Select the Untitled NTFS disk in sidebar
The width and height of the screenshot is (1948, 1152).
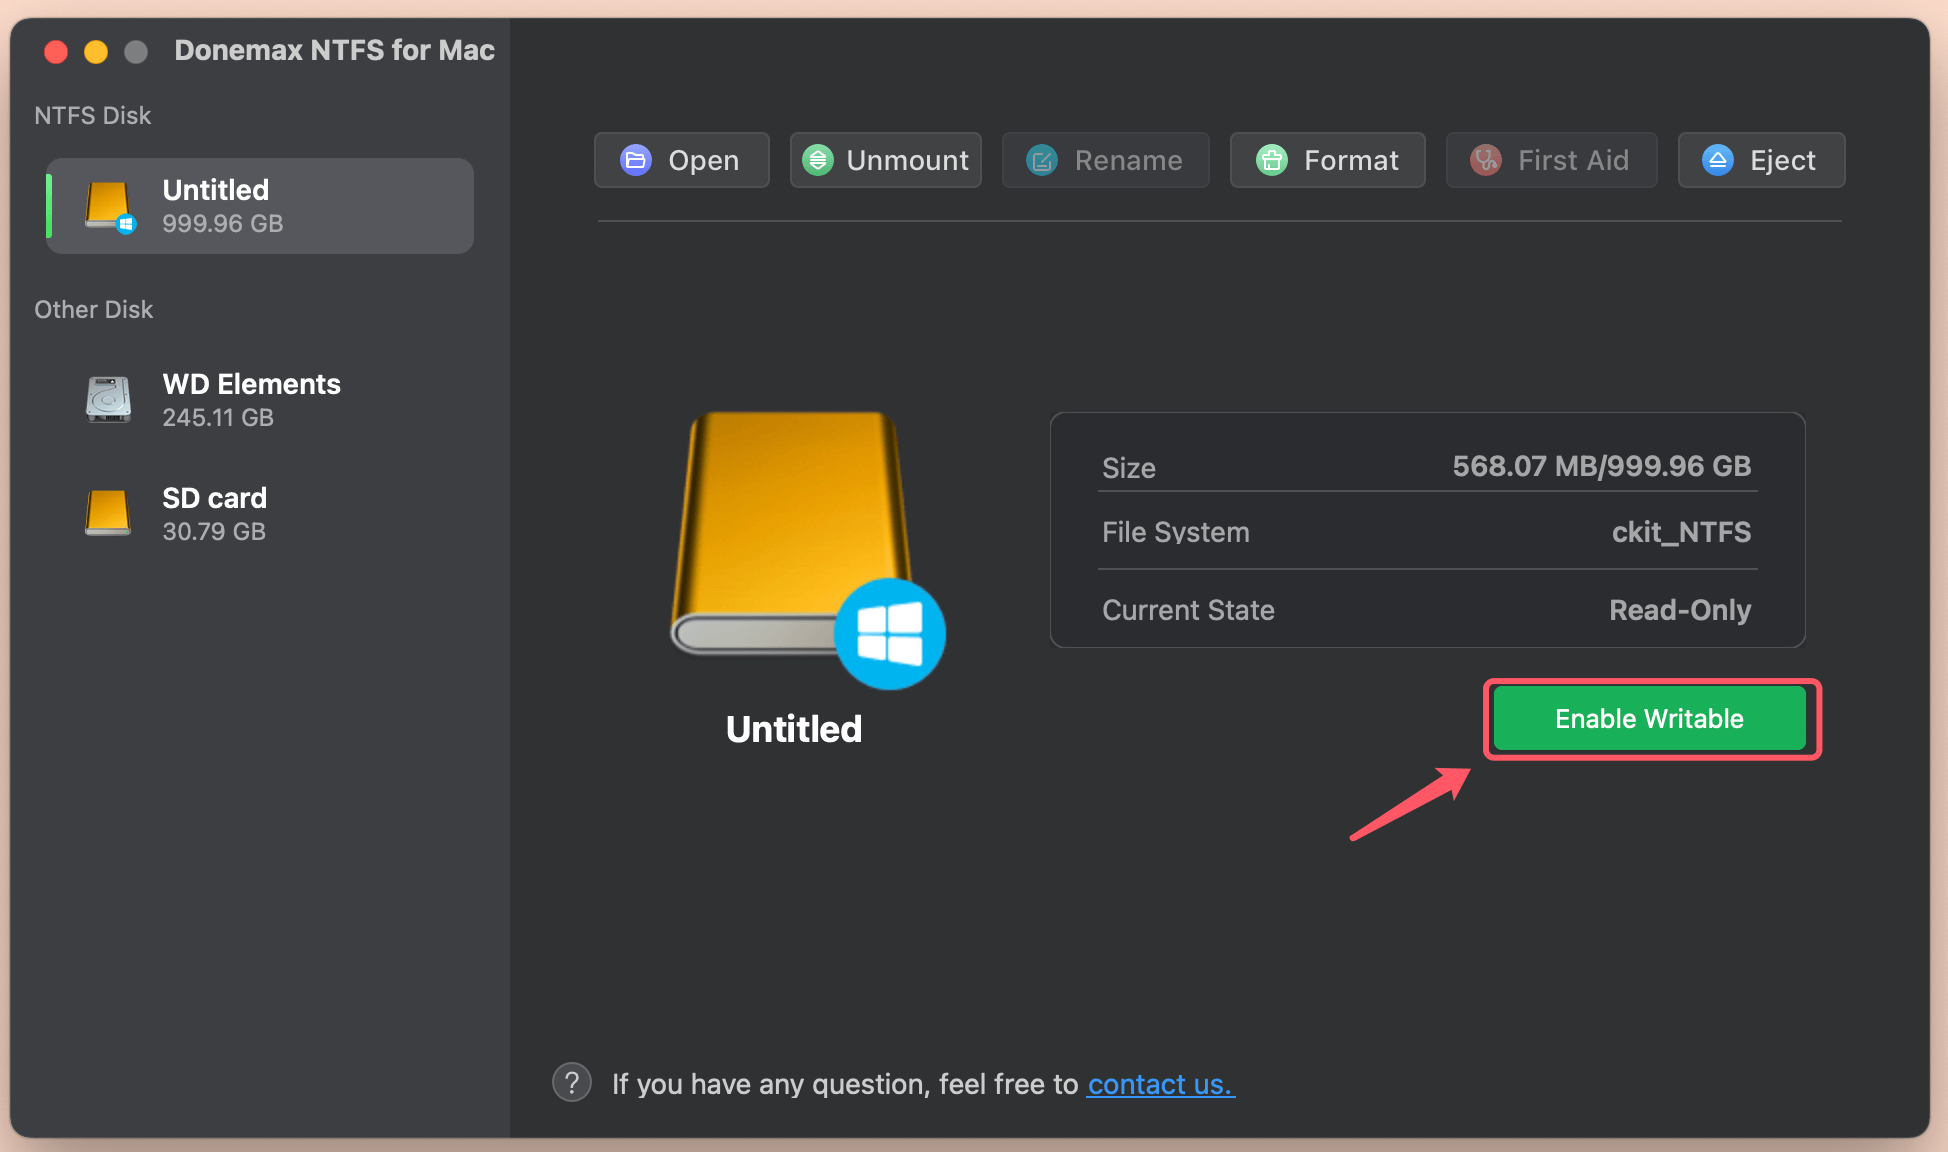pyautogui.click(x=258, y=205)
